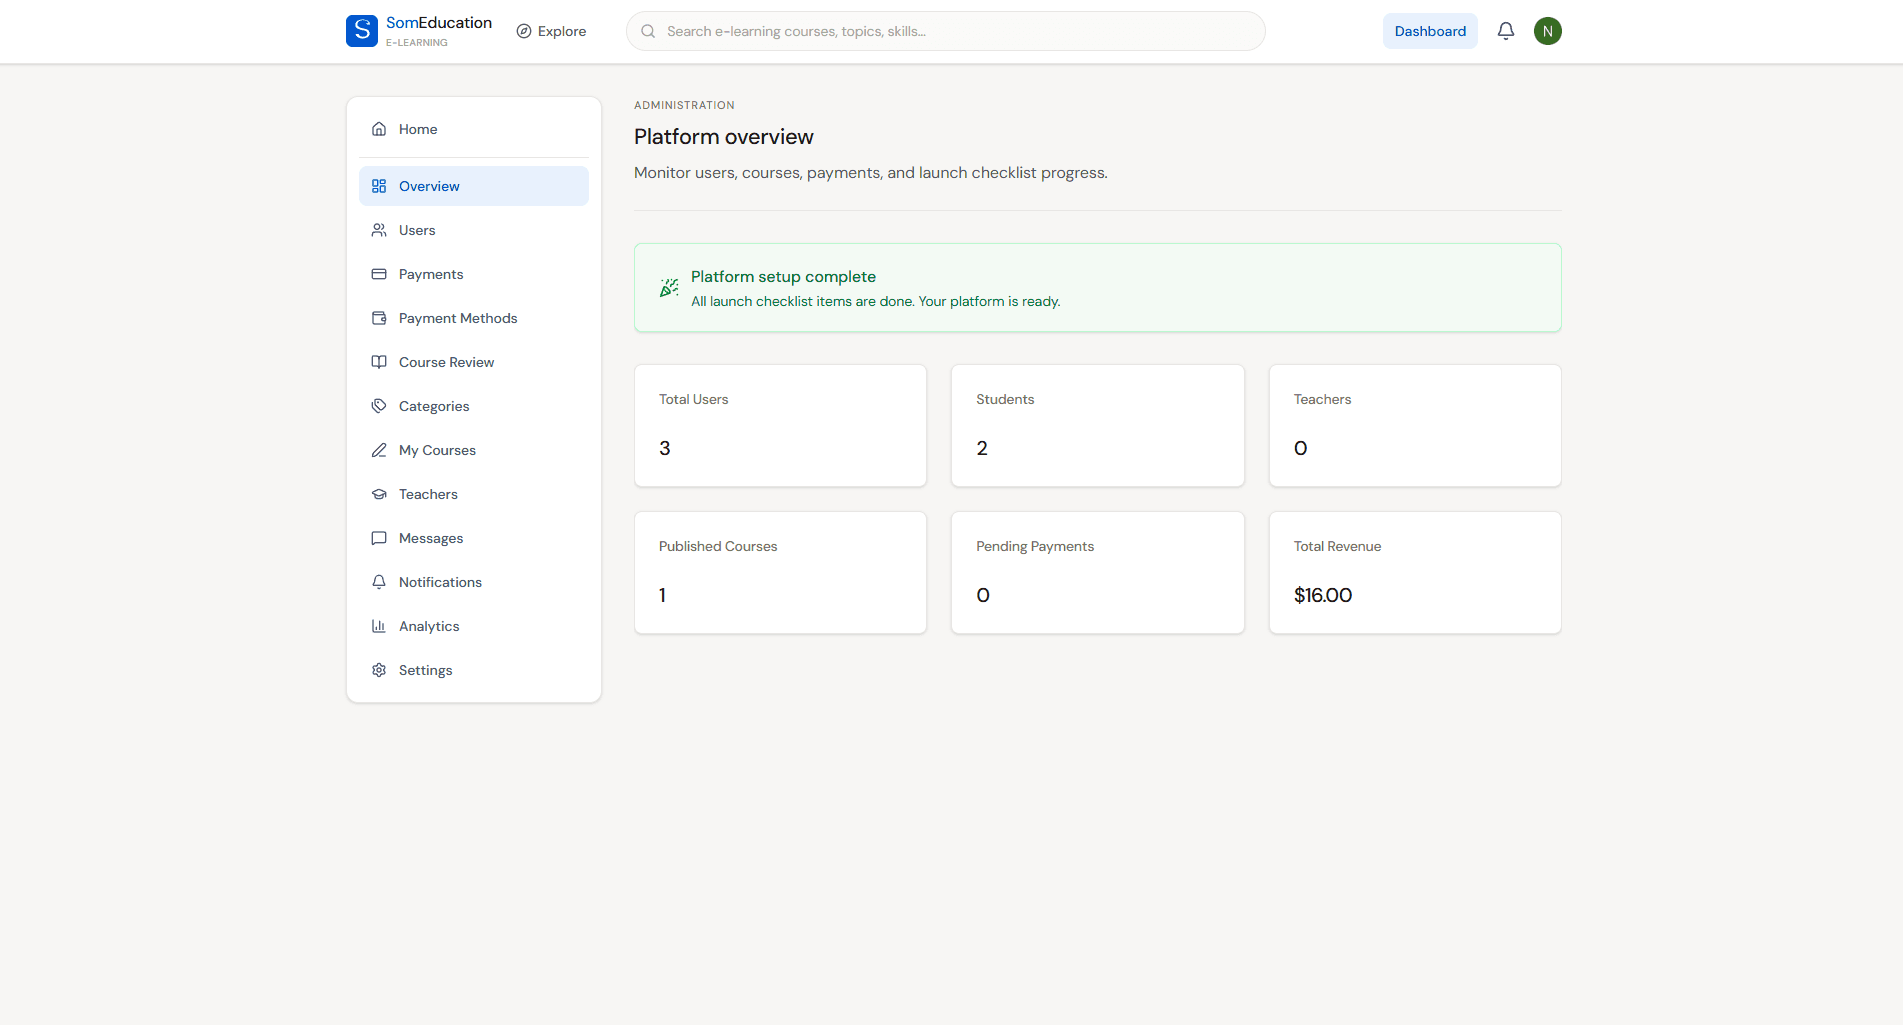Image resolution: width=1903 pixels, height=1025 pixels.
Task: Go to Home in the sidebar
Action: (x=474, y=129)
